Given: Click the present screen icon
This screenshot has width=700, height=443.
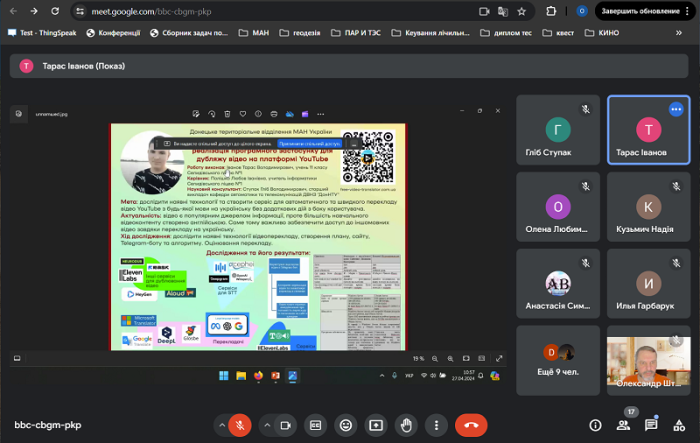Looking at the screenshot, I should 376,424.
